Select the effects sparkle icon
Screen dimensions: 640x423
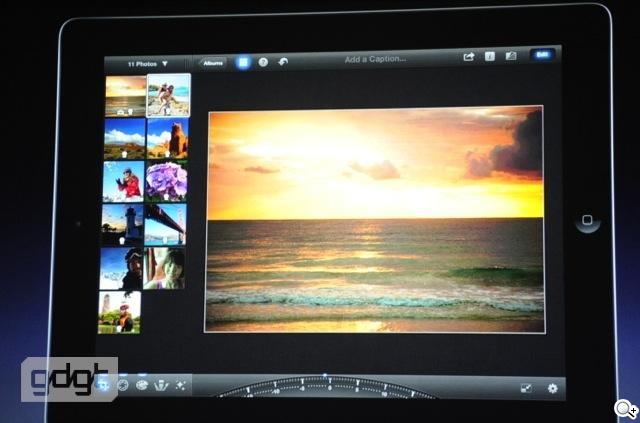(179, 385)
